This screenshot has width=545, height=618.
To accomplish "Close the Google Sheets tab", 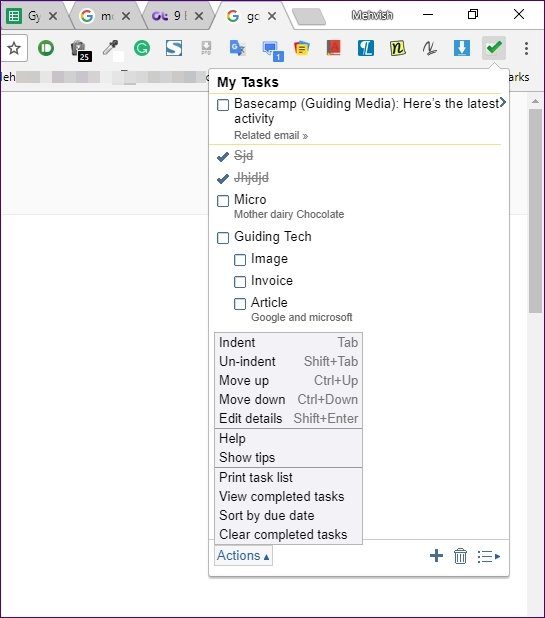I will pos(53,16).
